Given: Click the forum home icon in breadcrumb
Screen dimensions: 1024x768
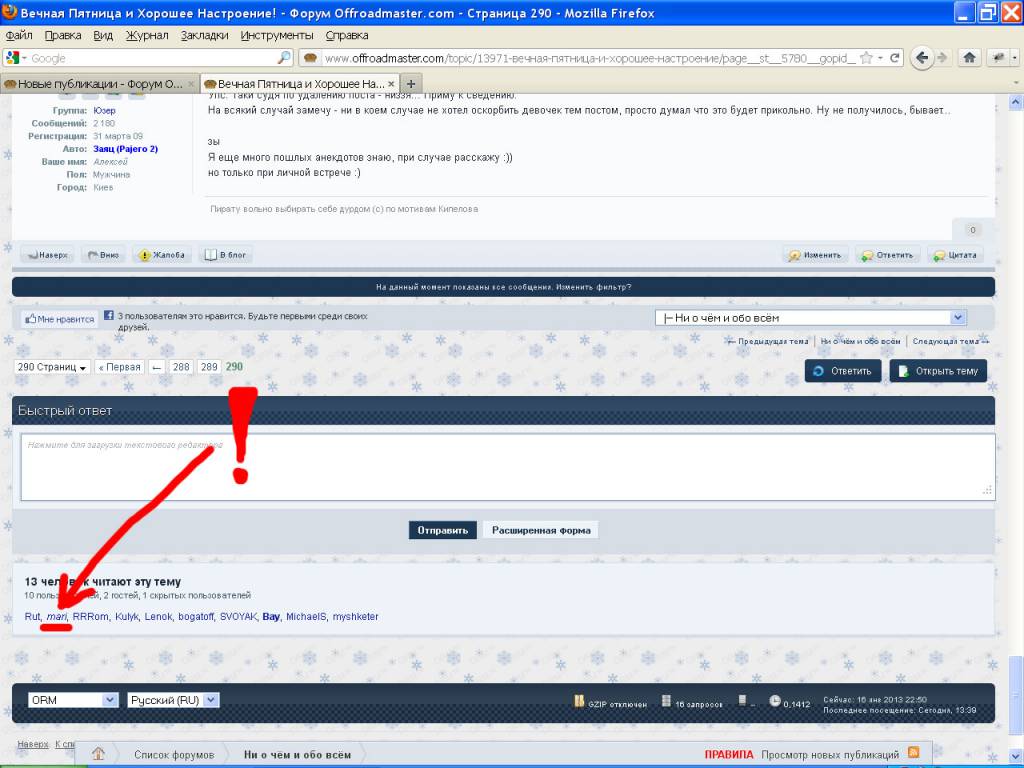Looking at the screenshot, I should point(99,754).
